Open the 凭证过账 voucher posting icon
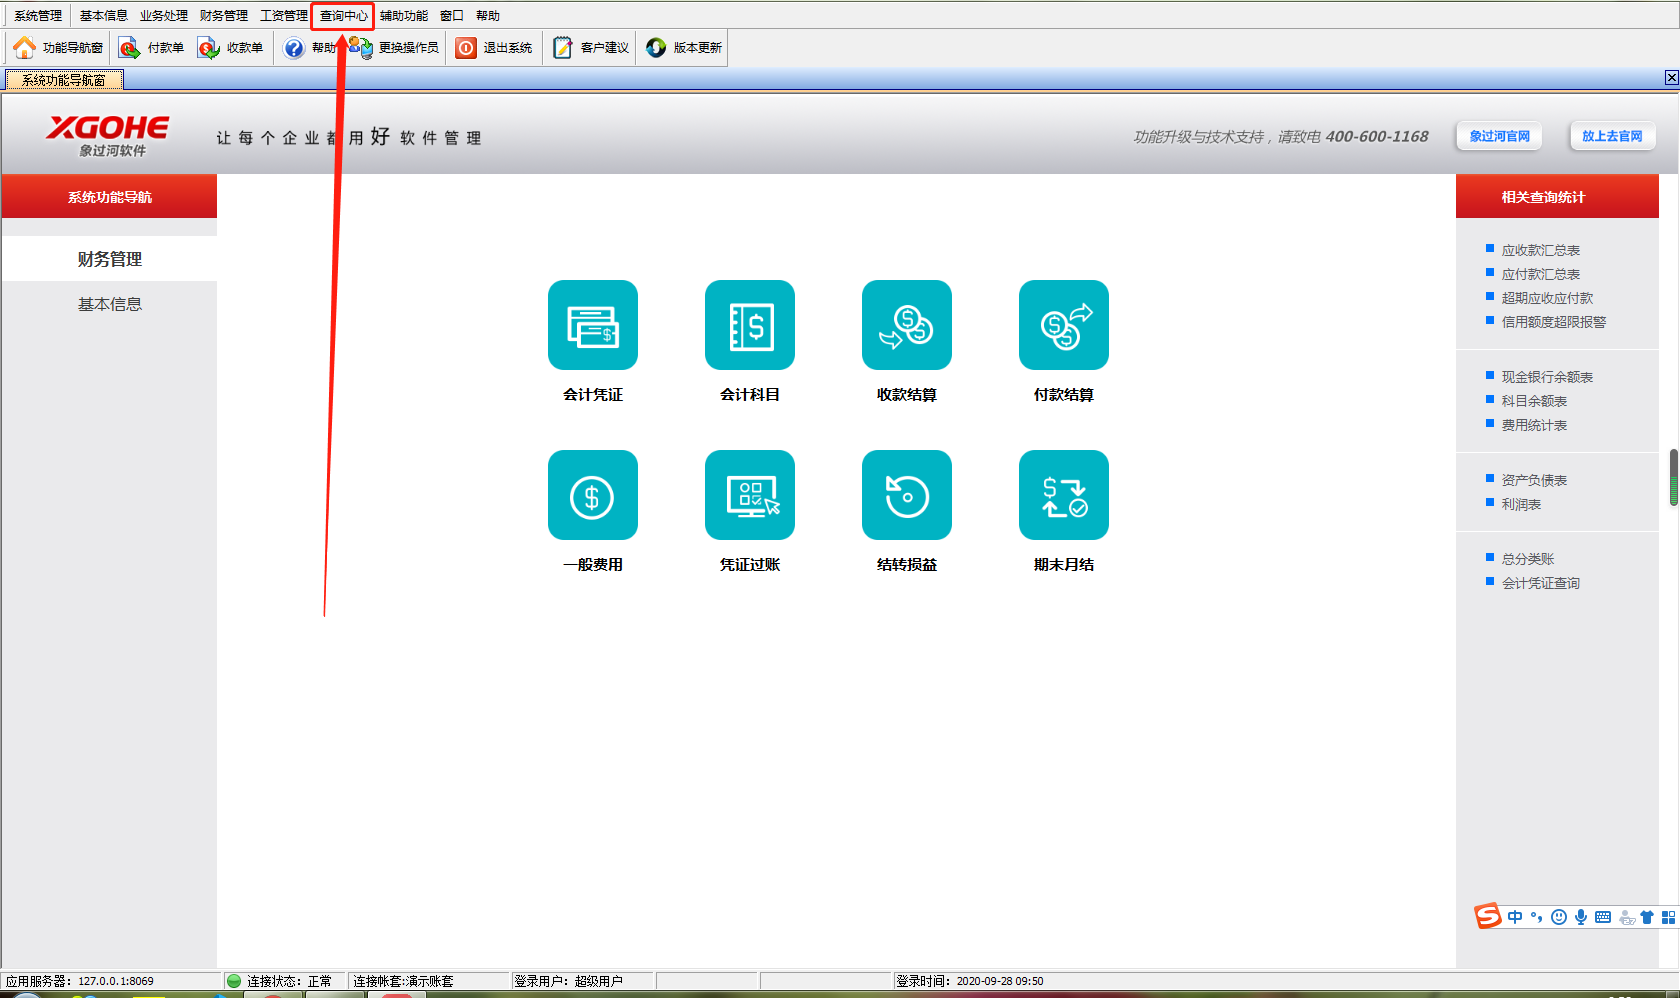The height and width of the screenshot is (998, 1680). coord(749,495)
